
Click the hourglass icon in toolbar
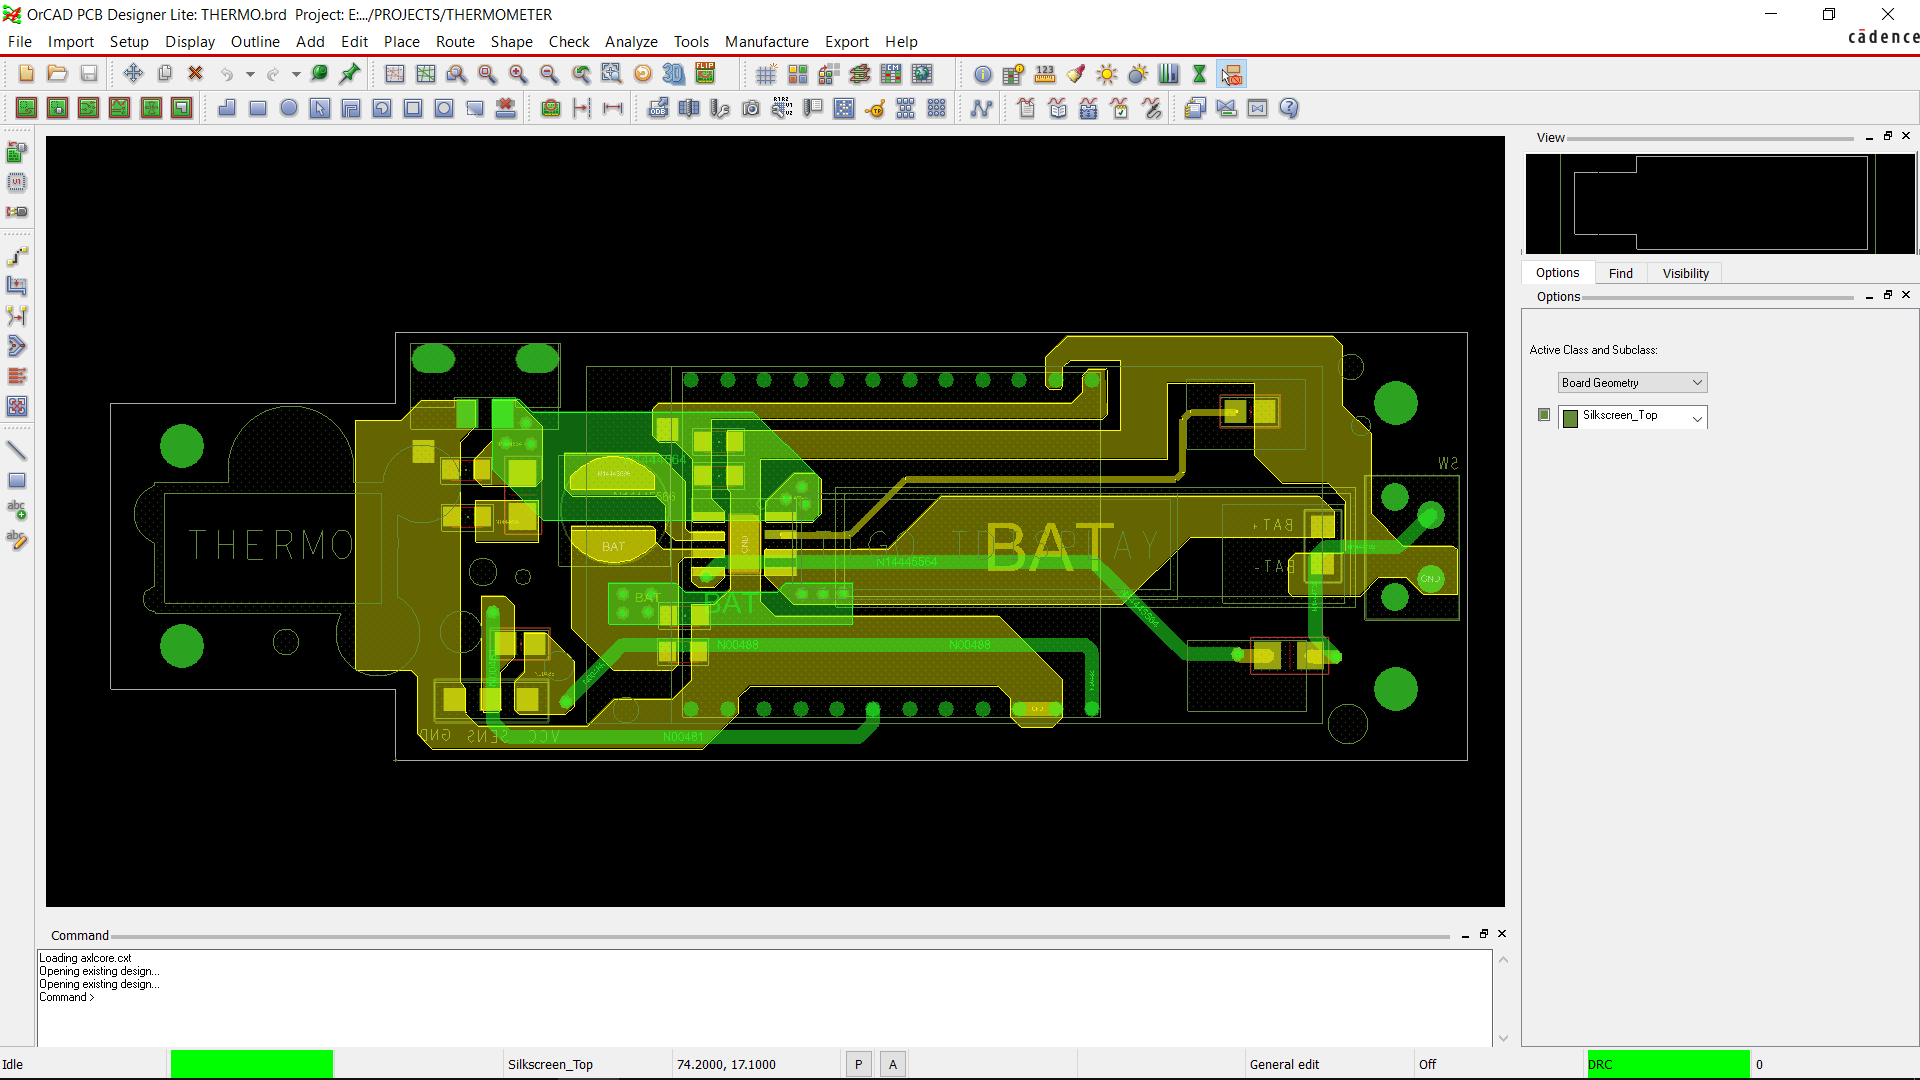coord(1199,74)
